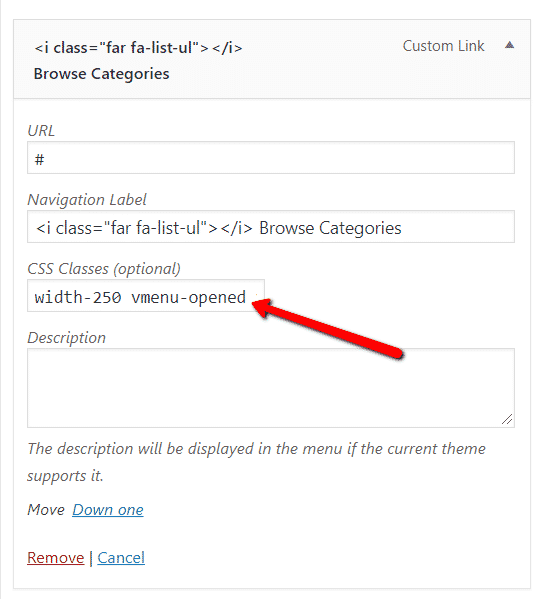The width and height of the screenshot is (555, 599).
Task: Click the pipe separator between Remove and Cancel
Action: 91,558
